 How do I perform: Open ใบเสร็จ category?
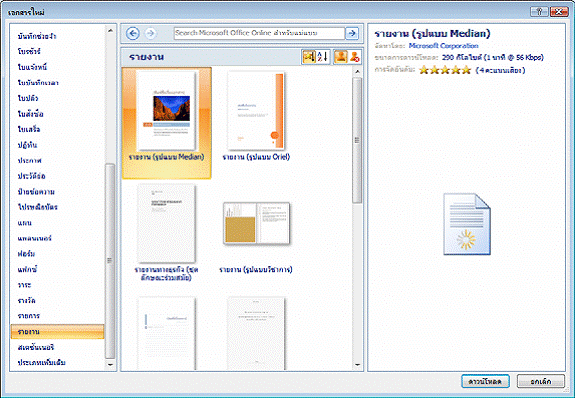(29, 129)
